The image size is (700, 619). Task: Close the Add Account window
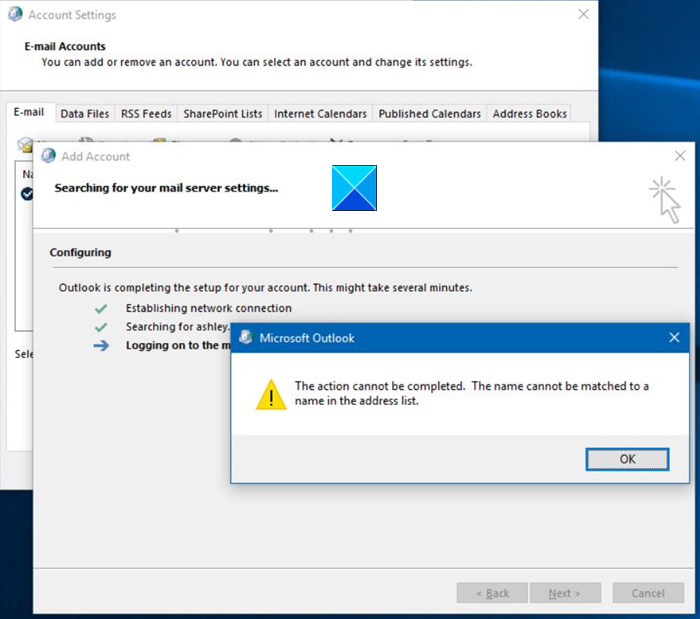click(680, 156)
